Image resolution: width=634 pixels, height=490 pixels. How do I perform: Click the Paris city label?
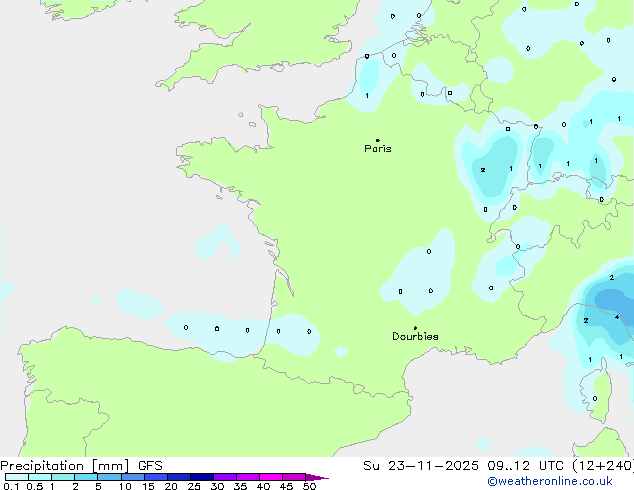pos(378,148)
